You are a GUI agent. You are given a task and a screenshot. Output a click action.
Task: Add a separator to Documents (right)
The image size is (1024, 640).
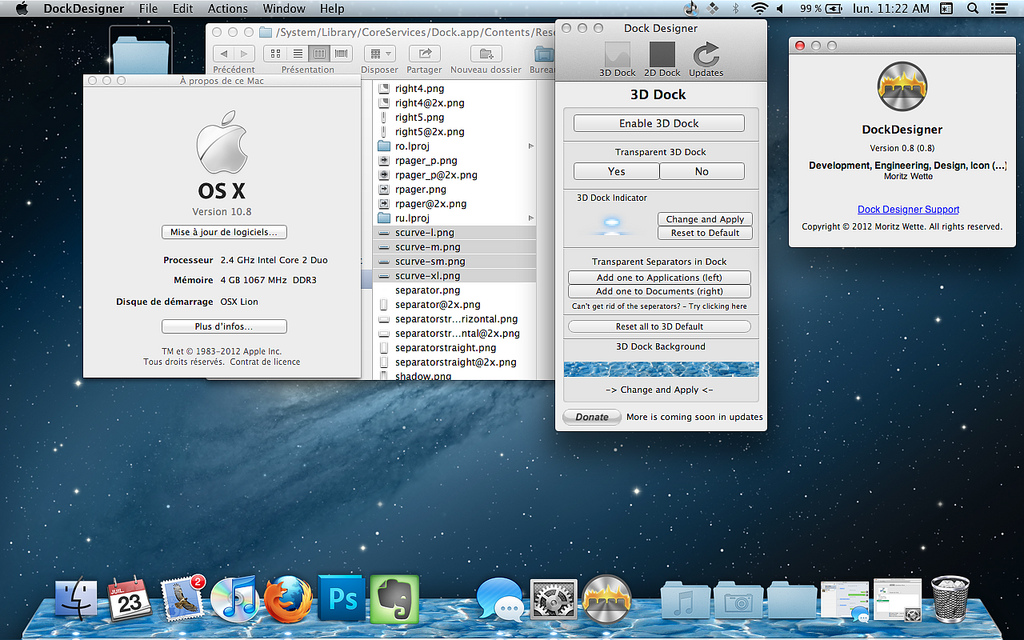659,291
